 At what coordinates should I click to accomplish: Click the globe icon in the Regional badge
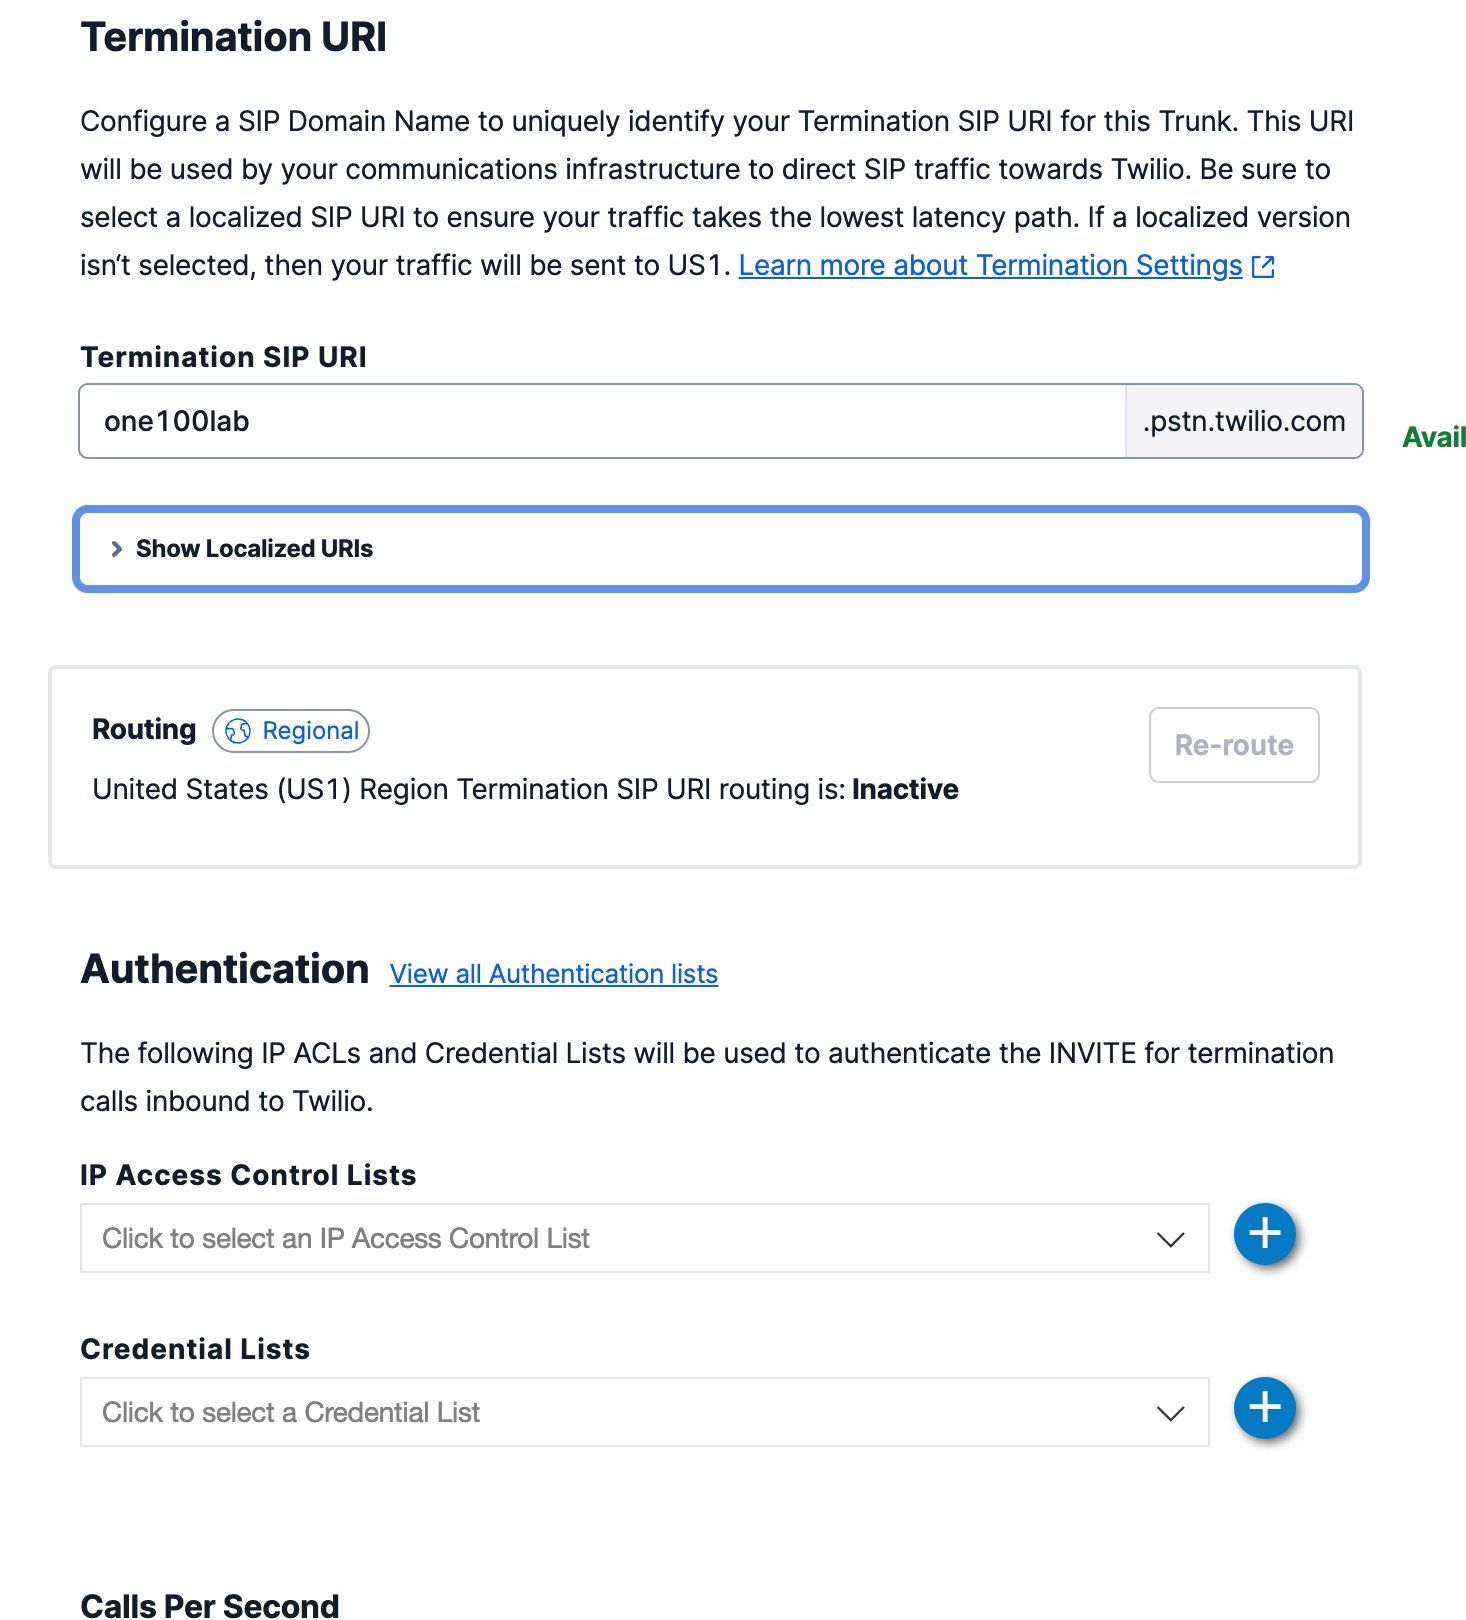coord(238,731)
